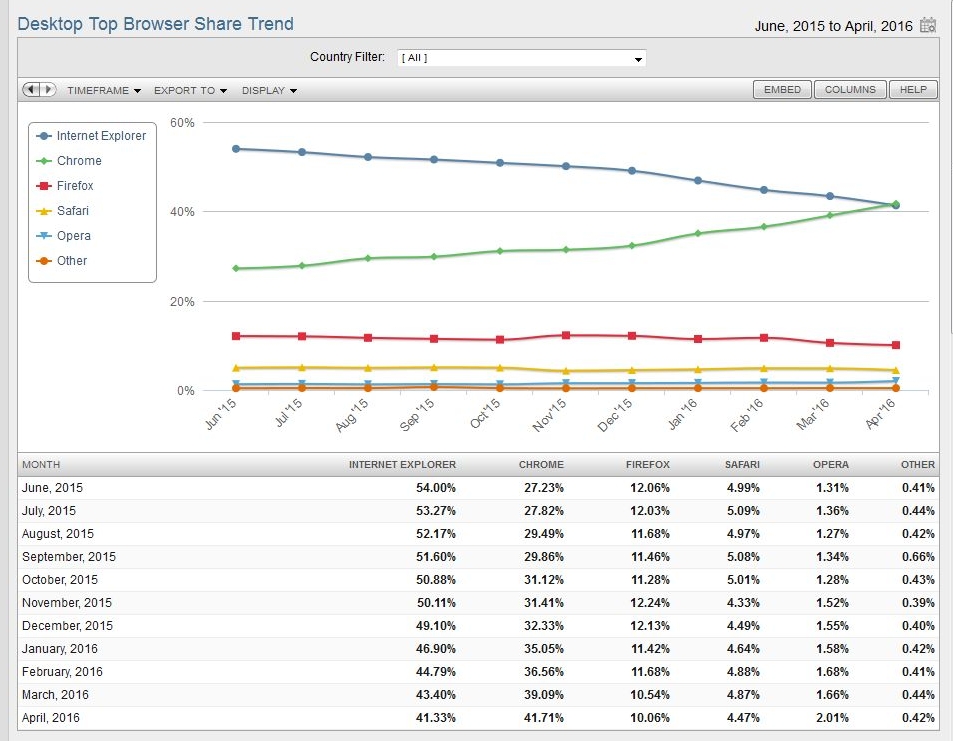
Task: Click the HELP button
Action: tap(913, 89)
